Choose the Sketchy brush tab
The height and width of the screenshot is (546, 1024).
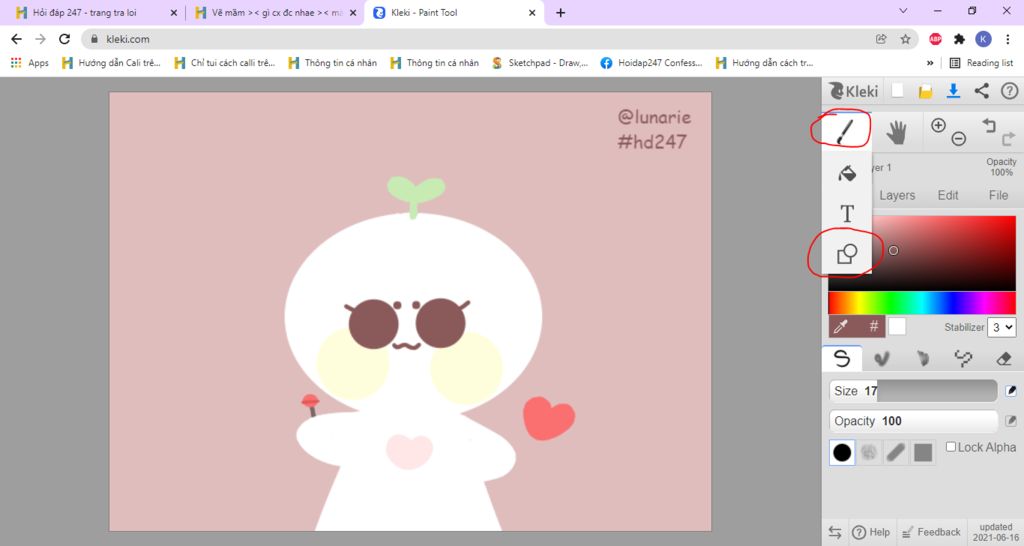tap(923, 359)
